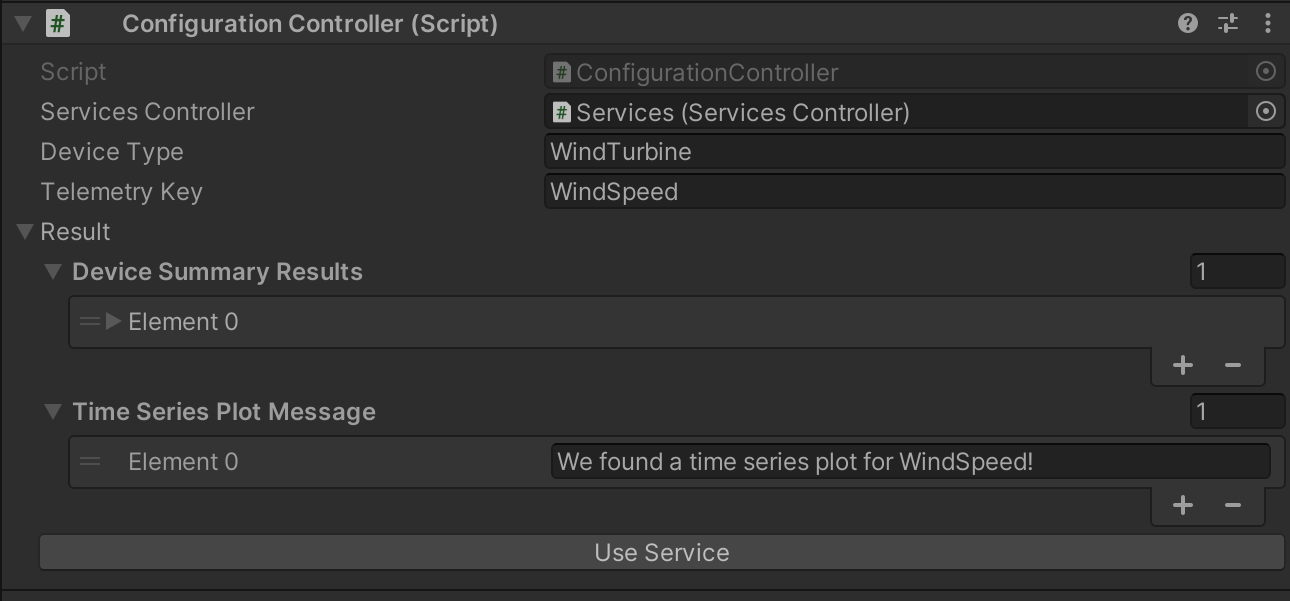Open the component presets sliders icon
Viewport: 1290px width, 601px height.
point(1228,23)
